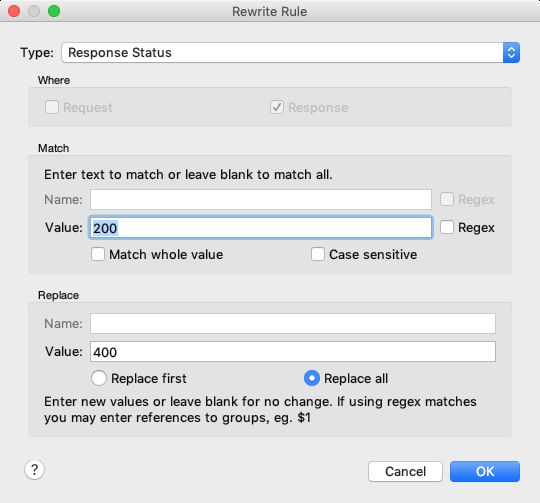This screenshot has height=503, width=540.
Task: Click the green zoom window button
Action: (54, 11)
